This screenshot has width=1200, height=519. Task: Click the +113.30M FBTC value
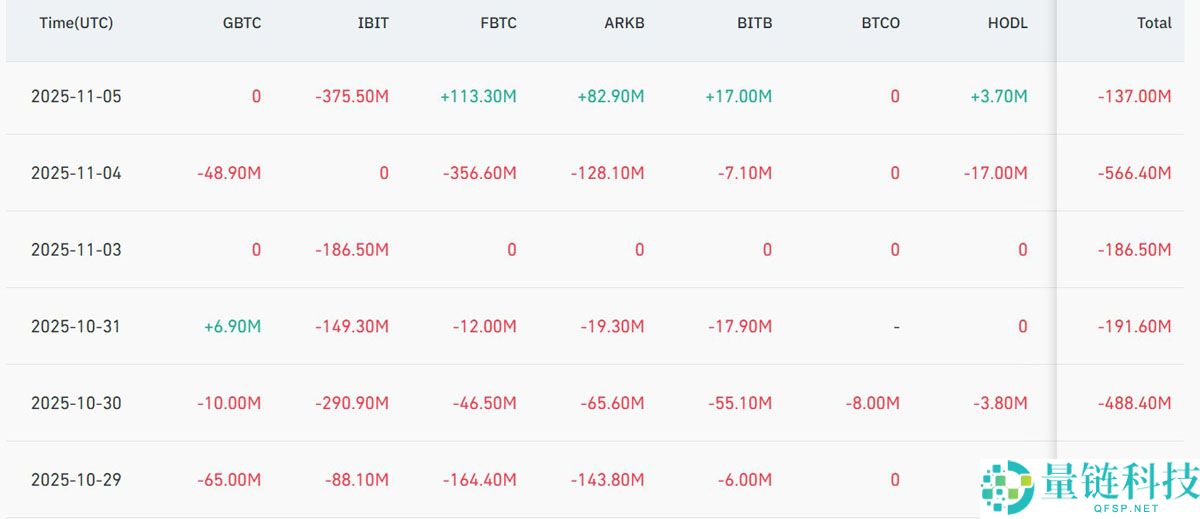click(478, 97)
